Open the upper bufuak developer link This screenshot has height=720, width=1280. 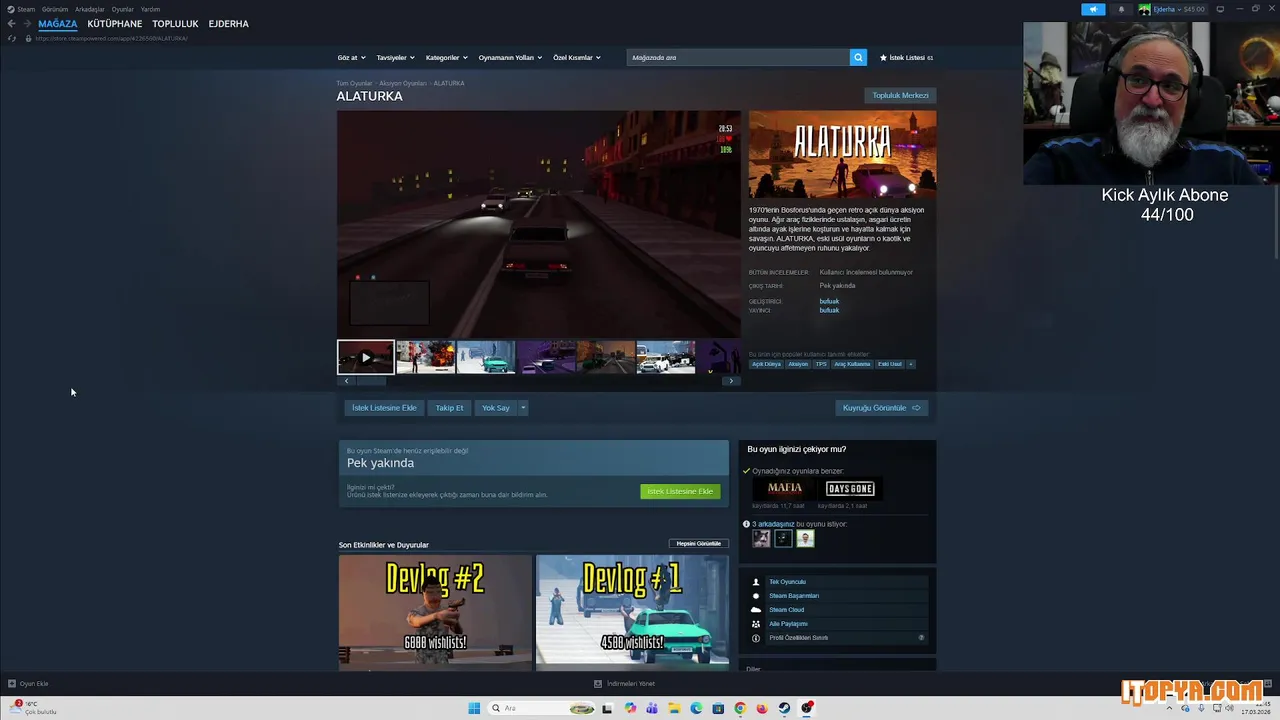[829, 301]
